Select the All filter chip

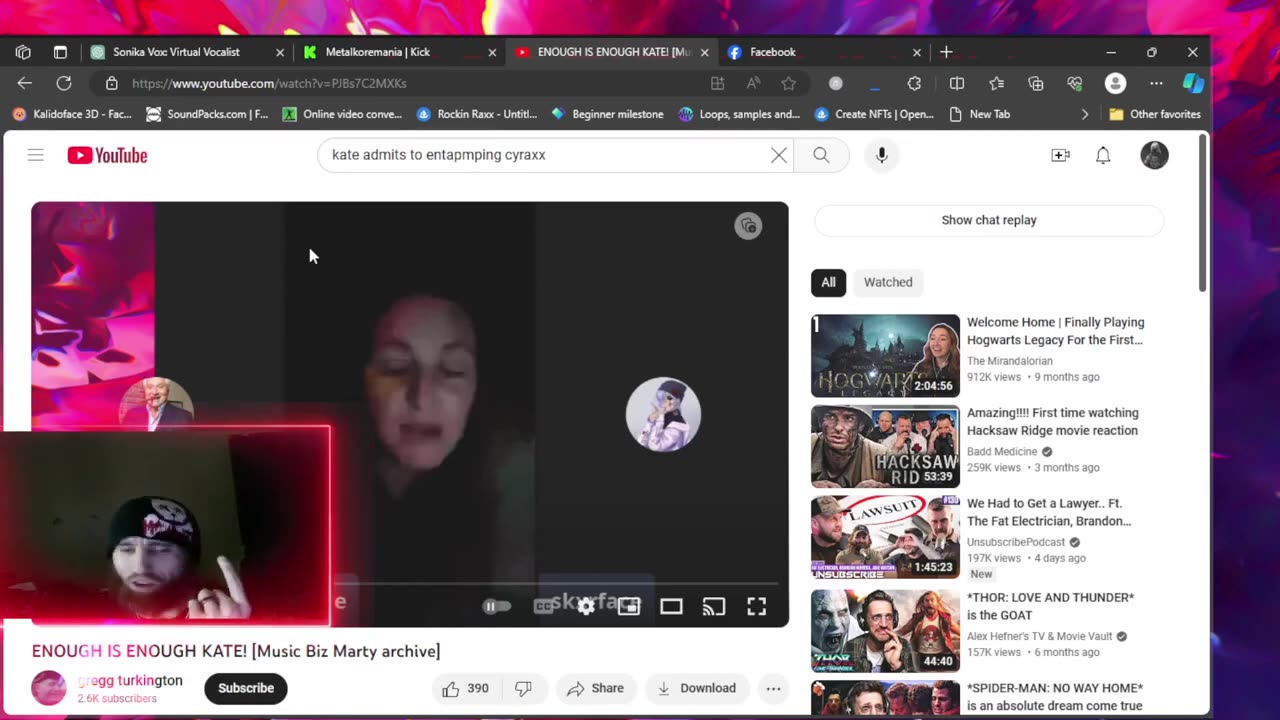coord(828,282)
